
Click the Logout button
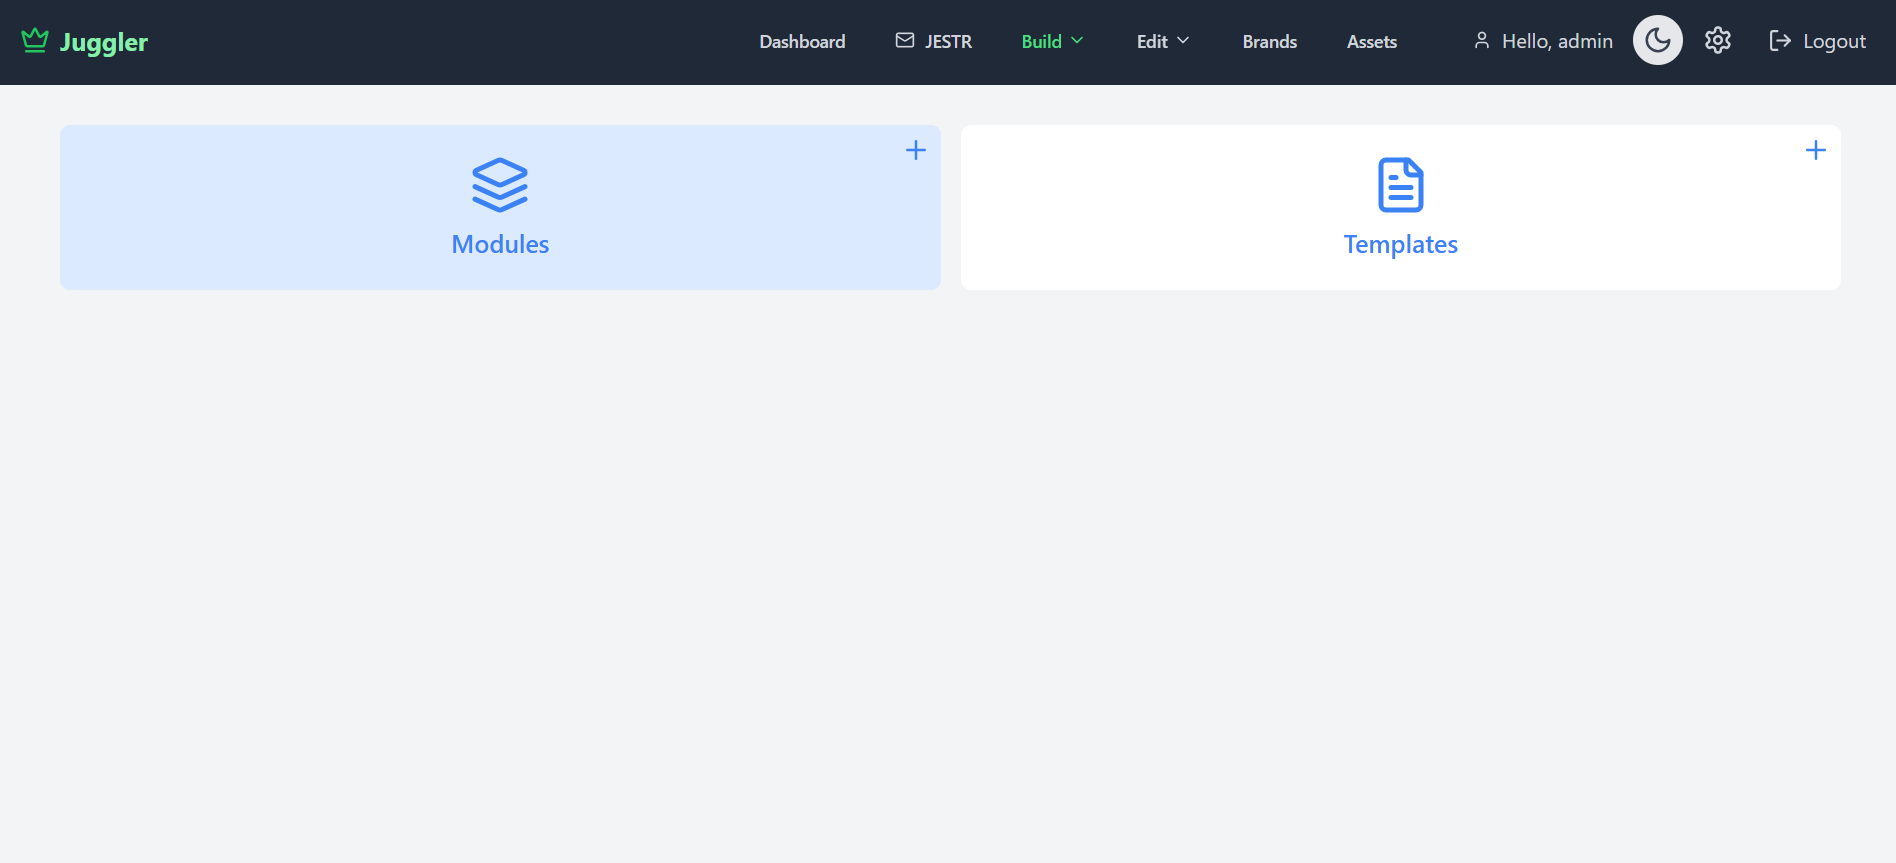(x=1817, y=41)
